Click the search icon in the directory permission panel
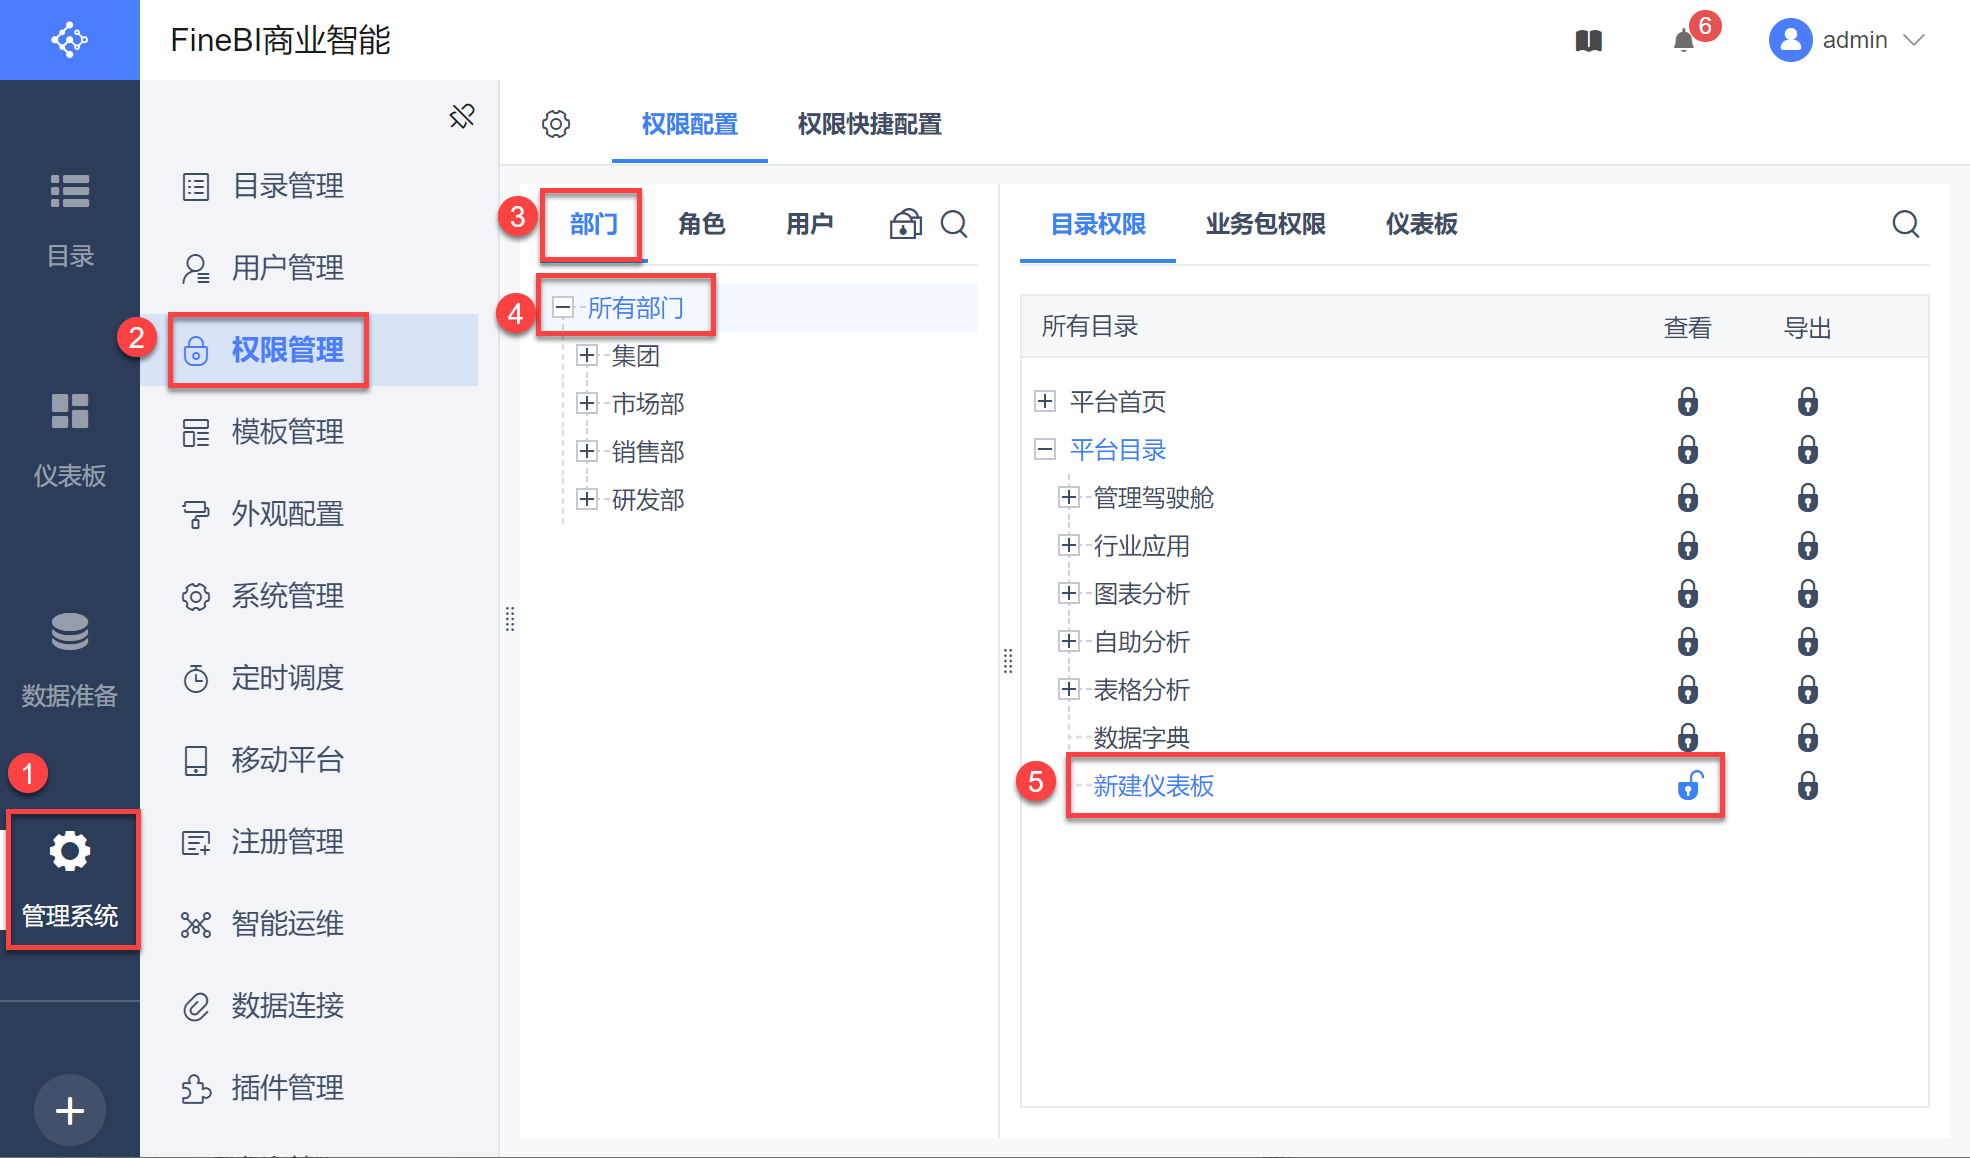The image size is (1970, 1158). click(x=1905, y=224)
